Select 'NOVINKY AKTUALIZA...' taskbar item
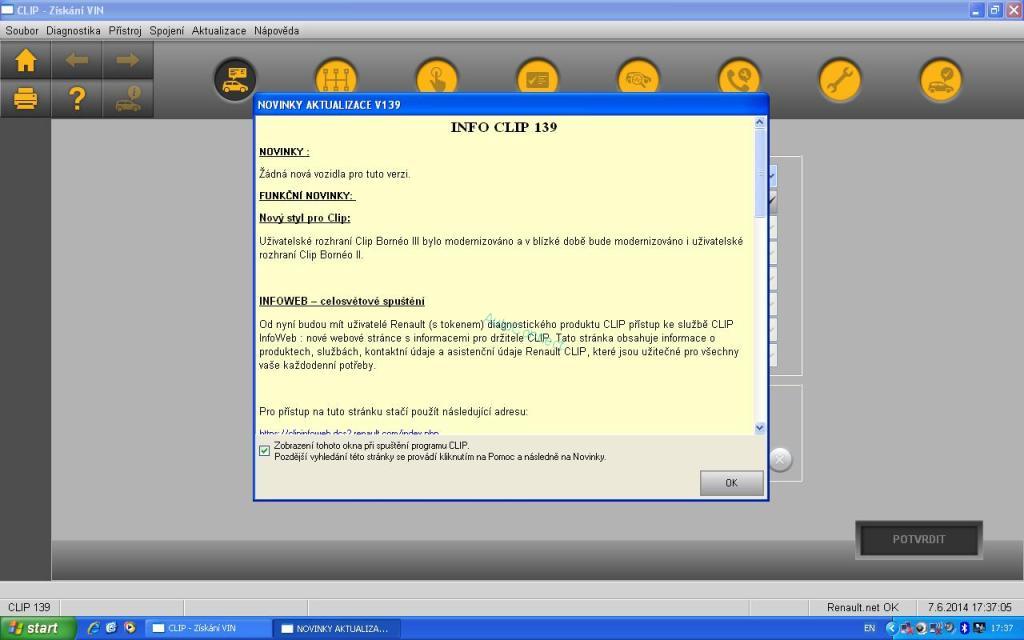1024x640 pixels. 336,628
